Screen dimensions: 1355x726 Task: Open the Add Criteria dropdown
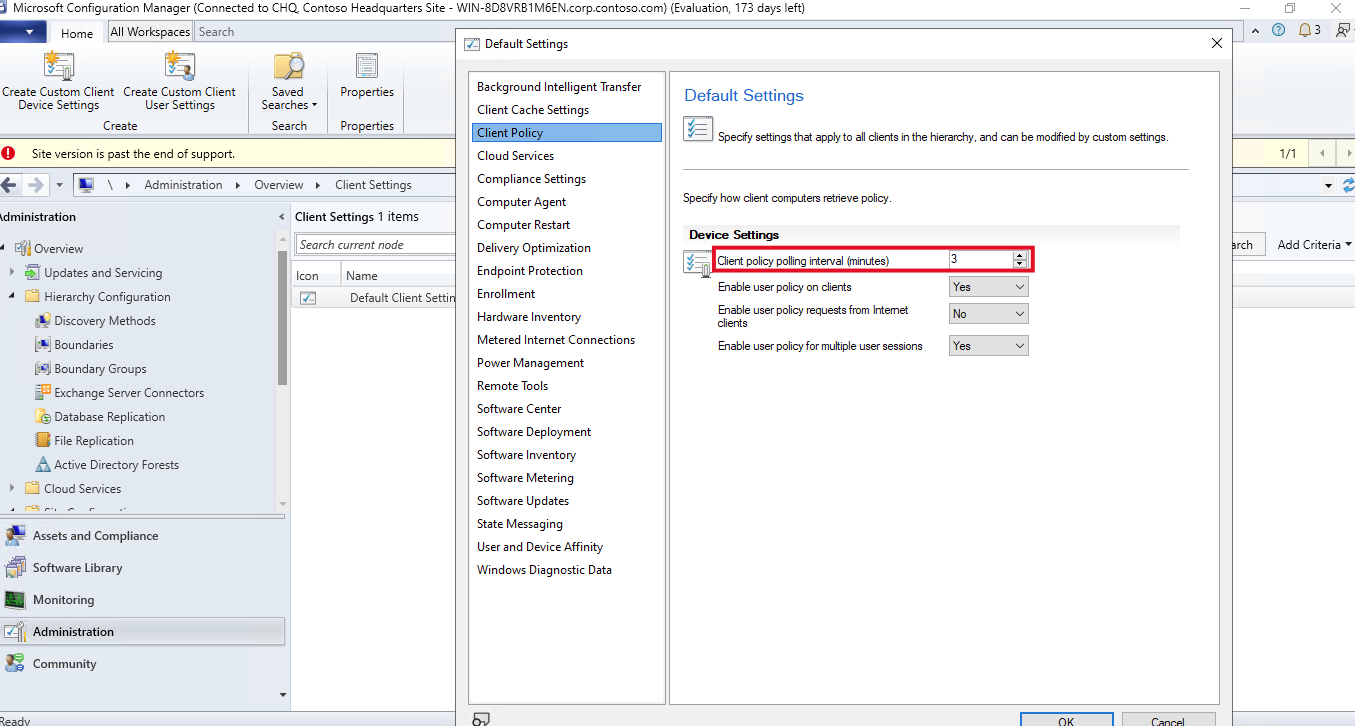[x=1314, y=245]
